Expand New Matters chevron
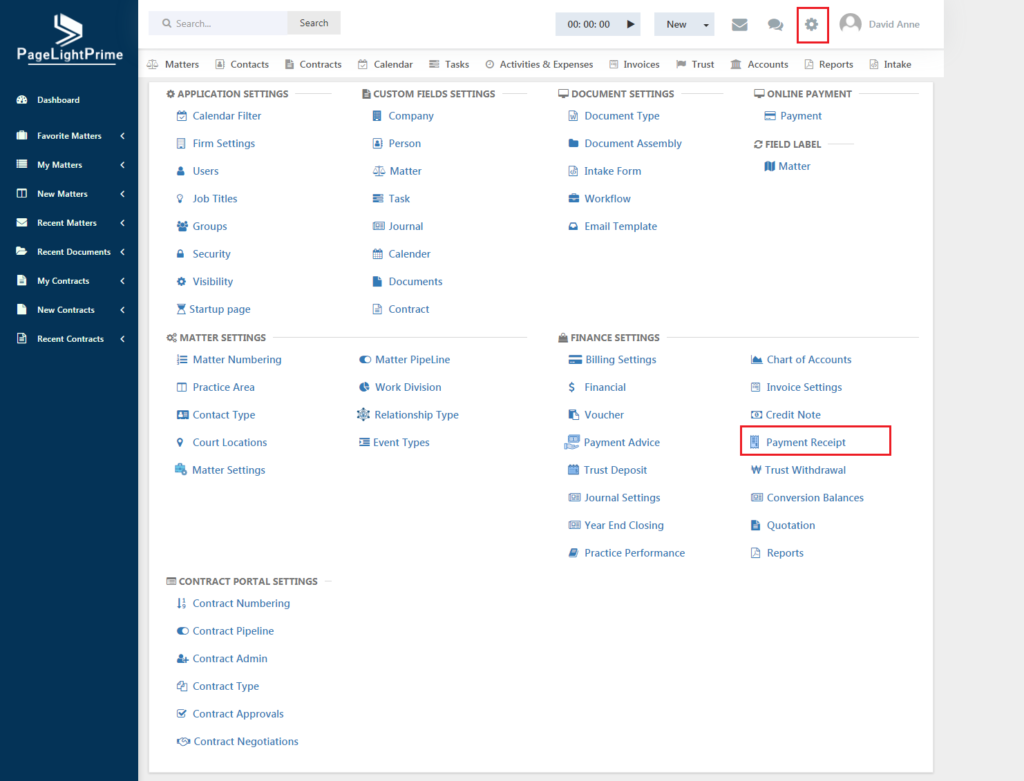The height and width of the screenshot is (781, 1024). 122,194
